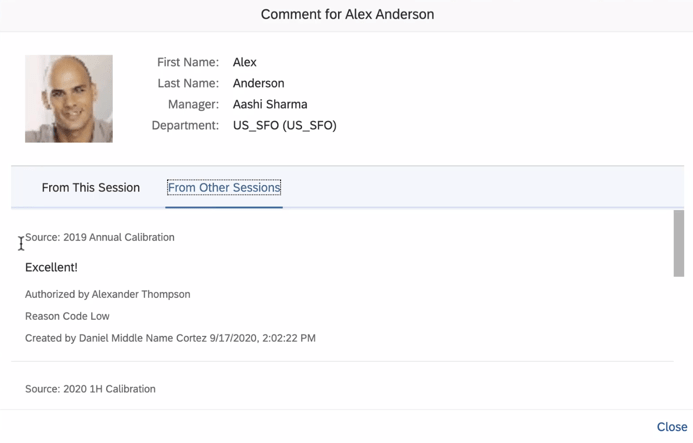Click the 'Created by Daniel Middle Name Cortez' line
Image resolution: width=693 pixels, height=443 pixels.
[x=170, y=338]
